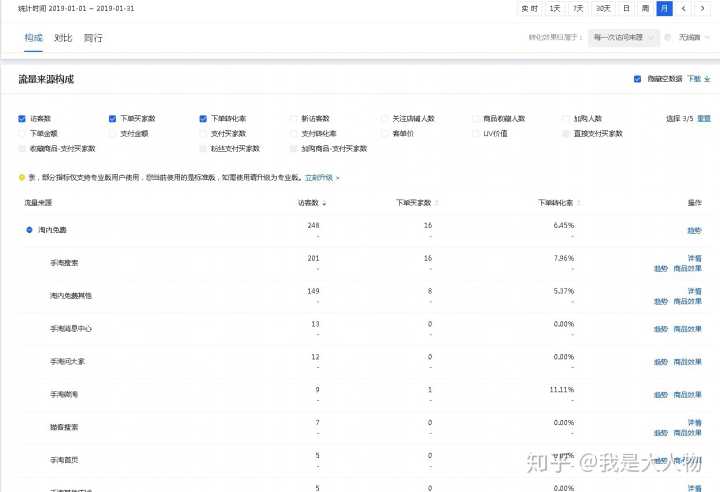720x492 pixels.
Task: Open 详情 link for the 手淘搜索 row
Action: click(695, 258)
